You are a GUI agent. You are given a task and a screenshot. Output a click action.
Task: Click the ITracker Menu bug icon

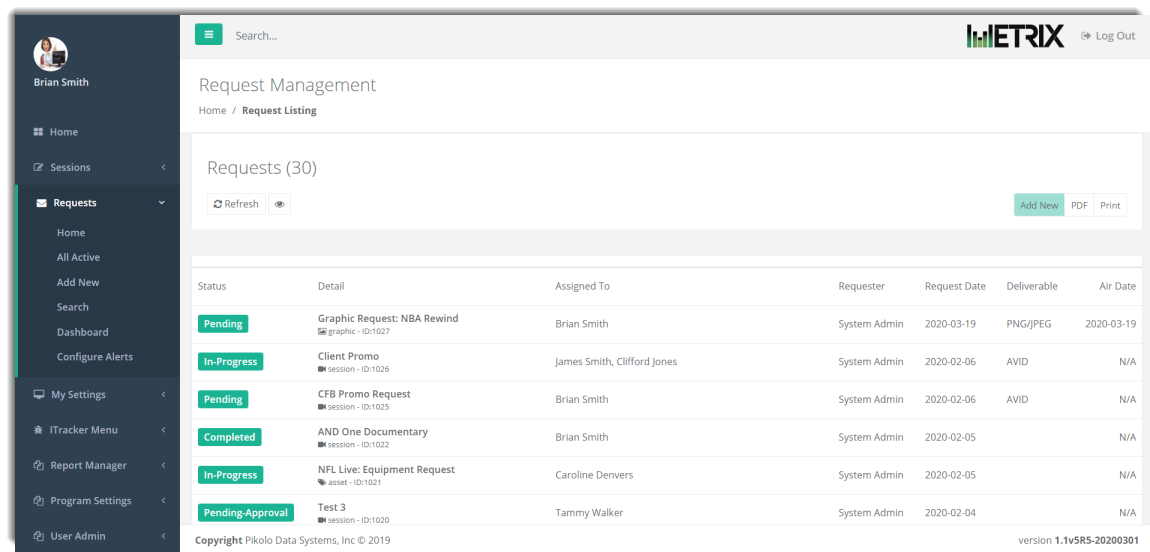click(38, 430)
